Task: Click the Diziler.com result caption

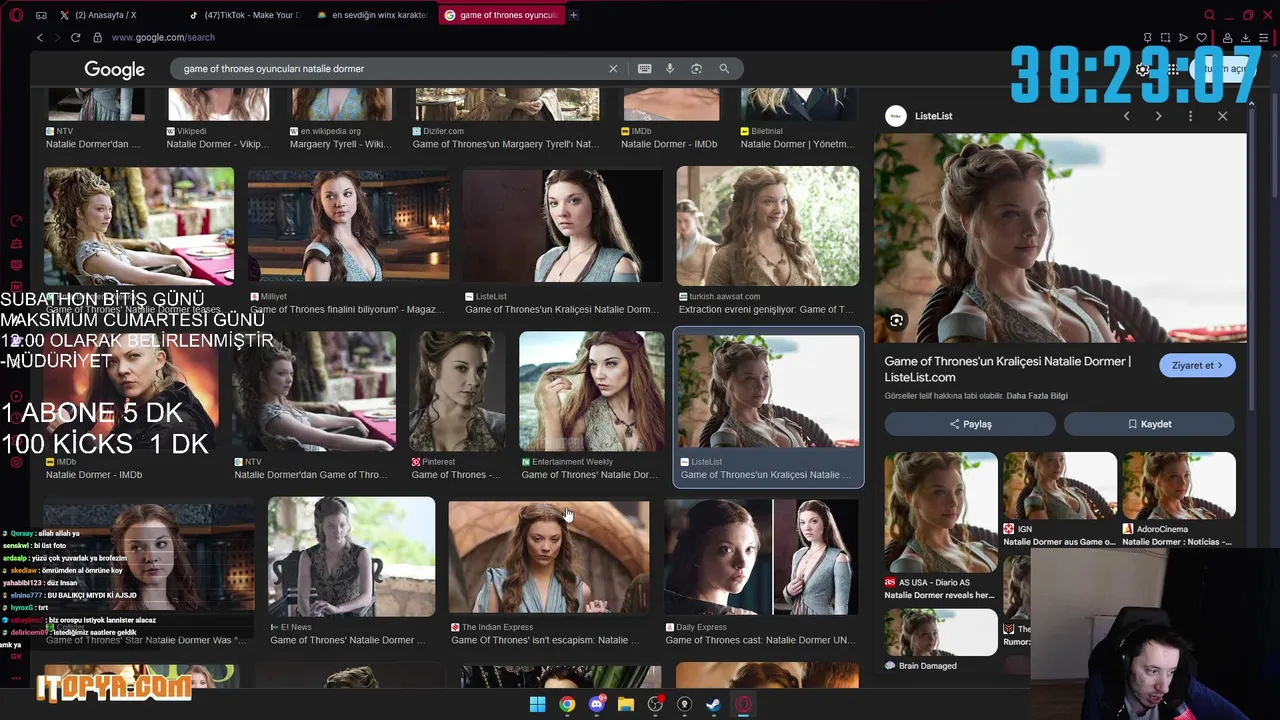Action: coord(506,144)
